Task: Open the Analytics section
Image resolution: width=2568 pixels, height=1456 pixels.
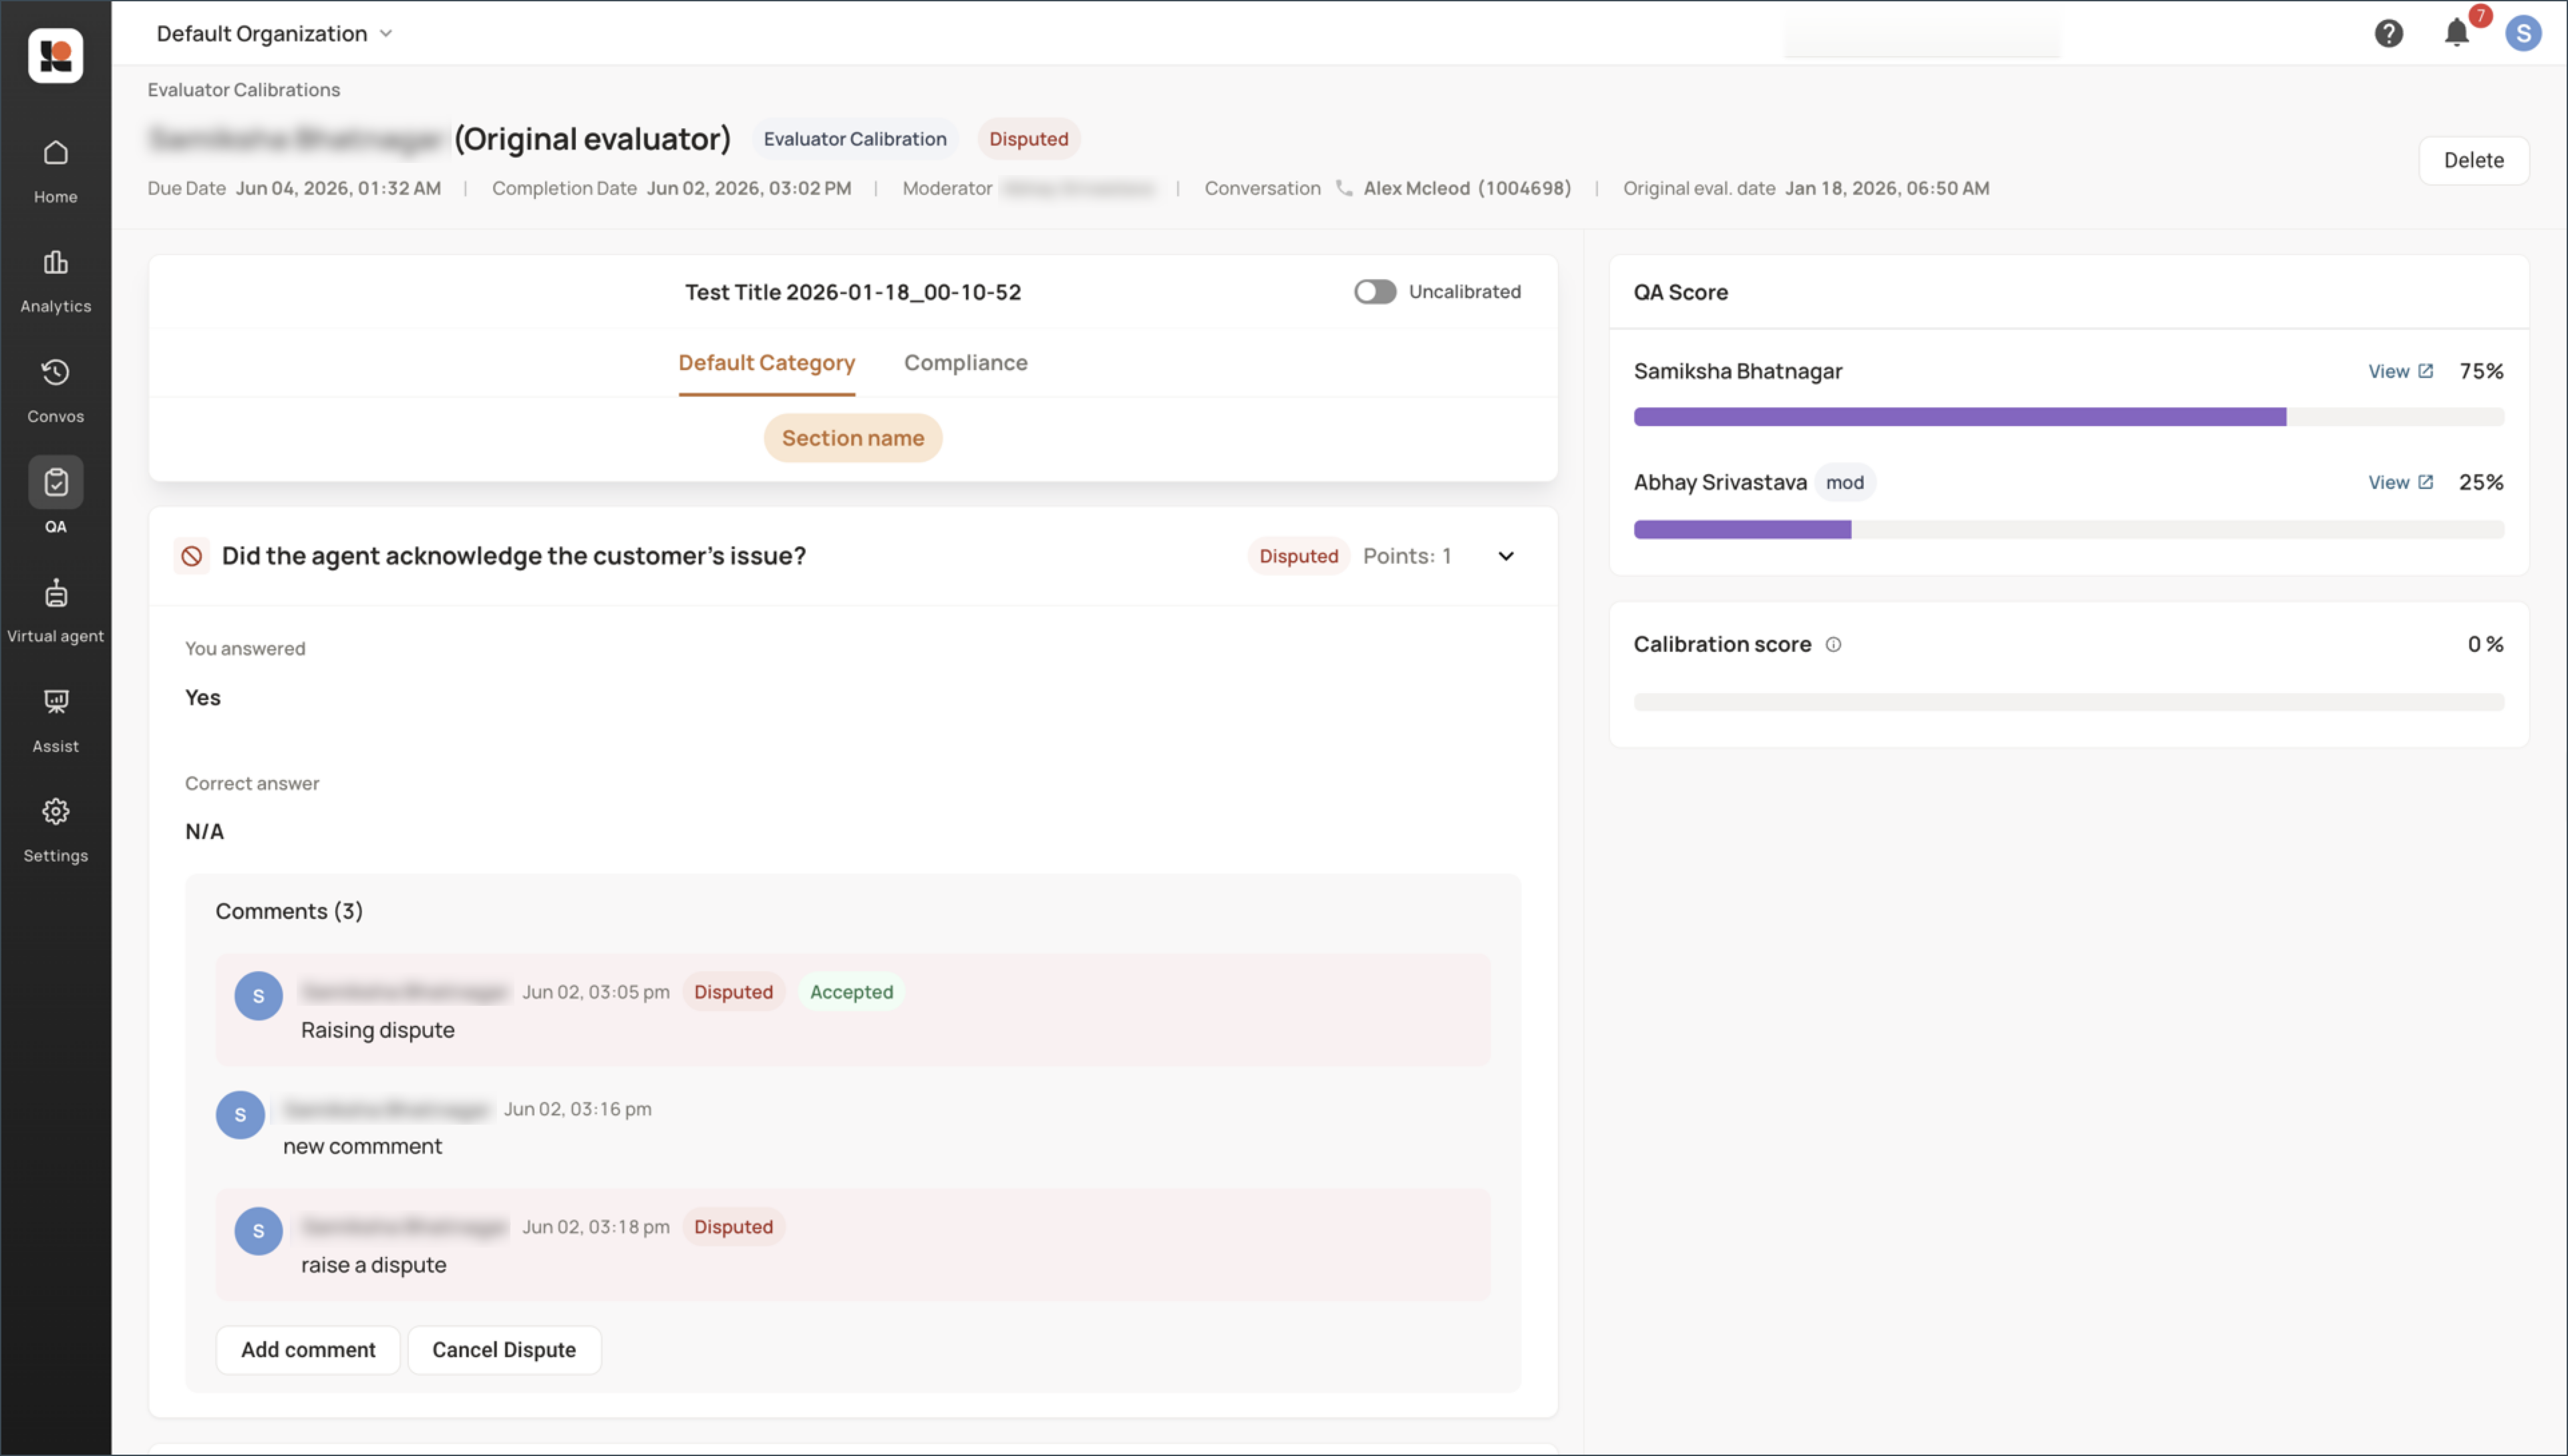Action: pyautogui.click(x=55, y=281)
